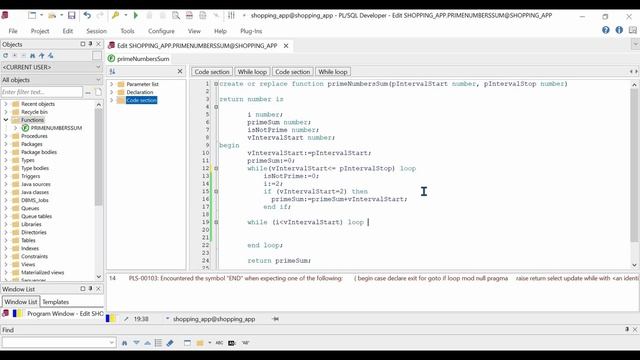Screen dimensions: 640x360
Task: Click the pin icon in the status bar
Action: tap(276, 319)
